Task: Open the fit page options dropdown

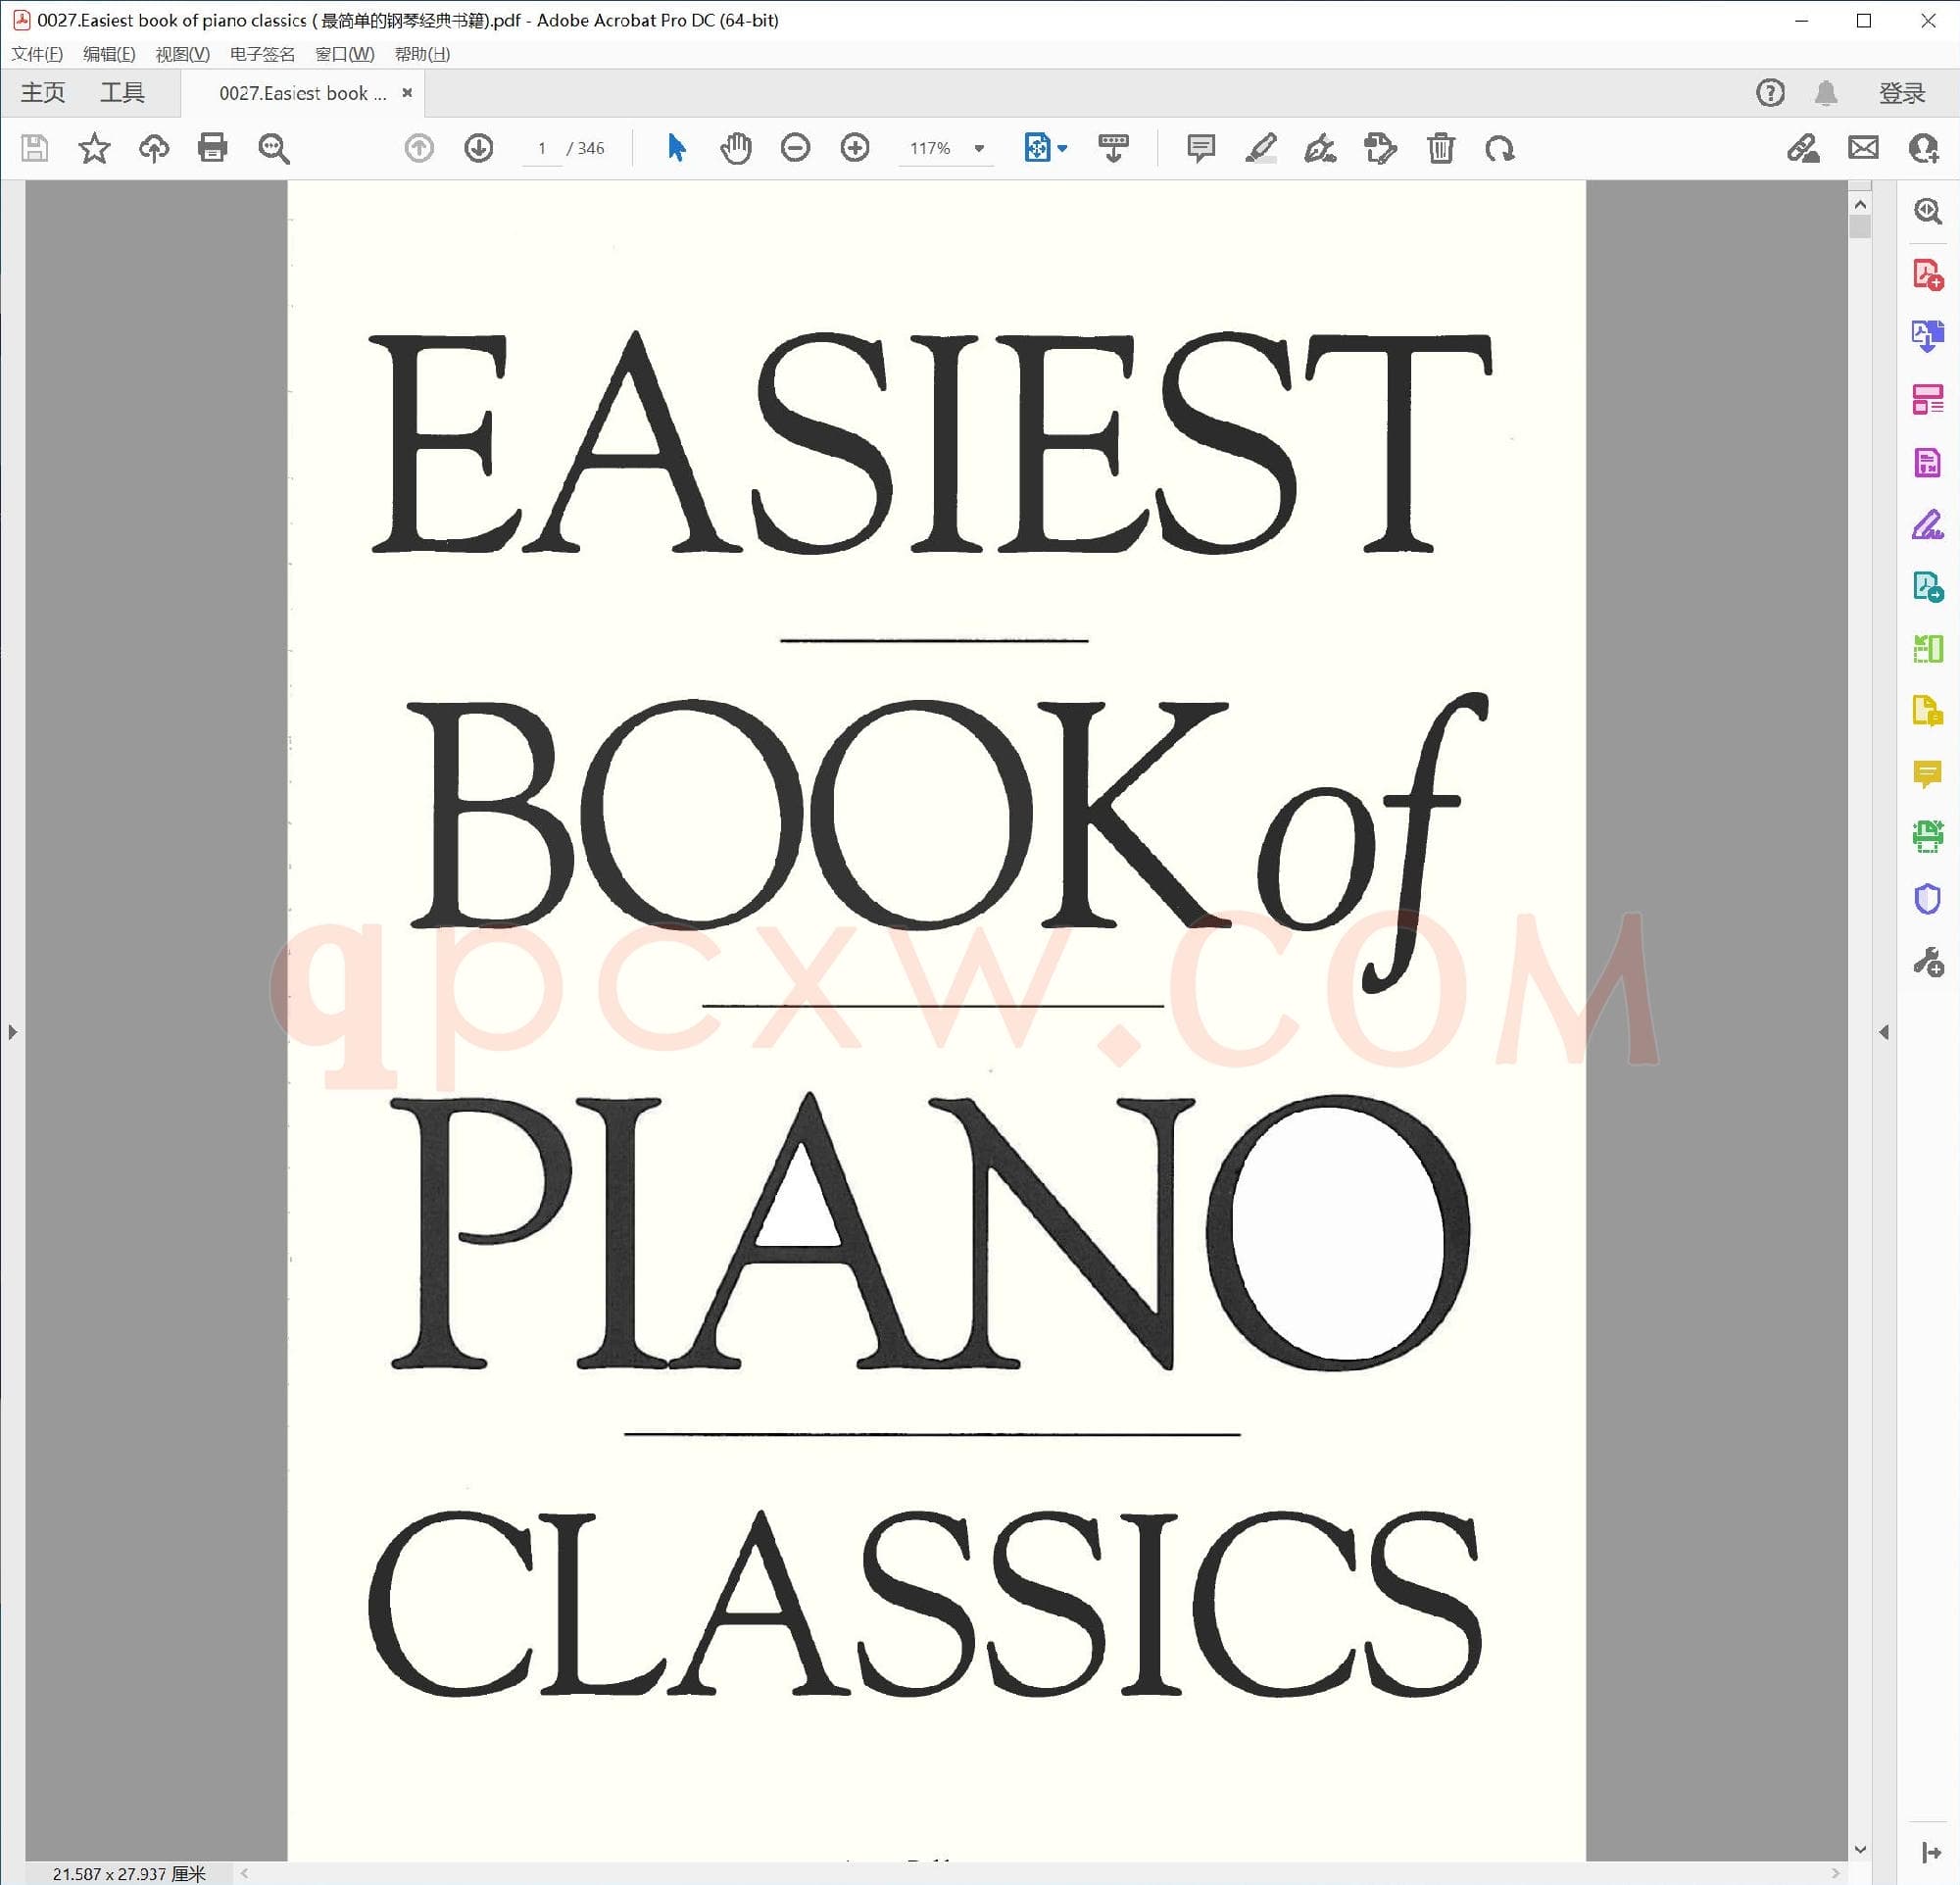Action: click(x=1062, y=148)
